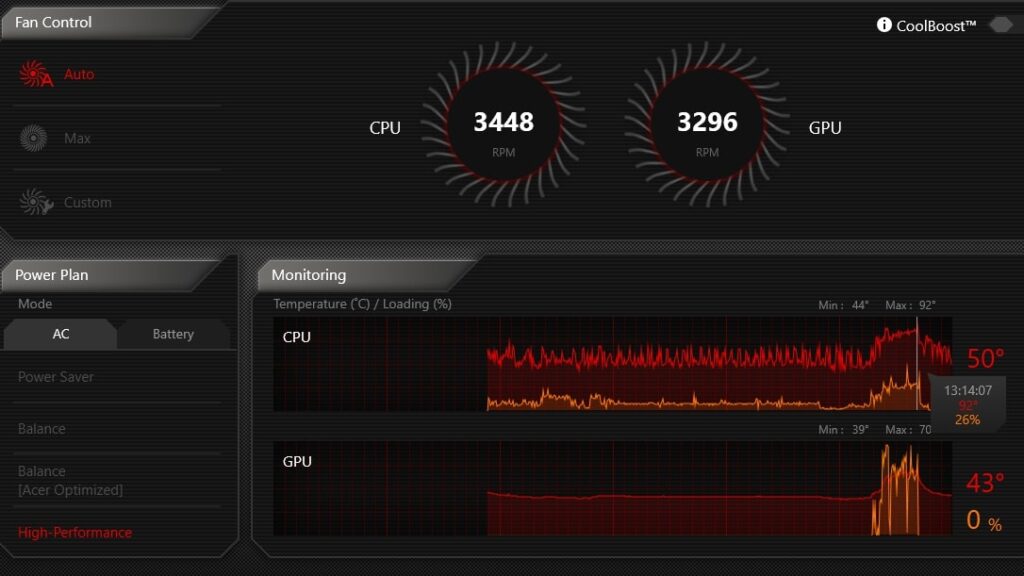Select Balance [Acer Optimized] power plan
This screenshot has width=1024, height=576.
70,480
